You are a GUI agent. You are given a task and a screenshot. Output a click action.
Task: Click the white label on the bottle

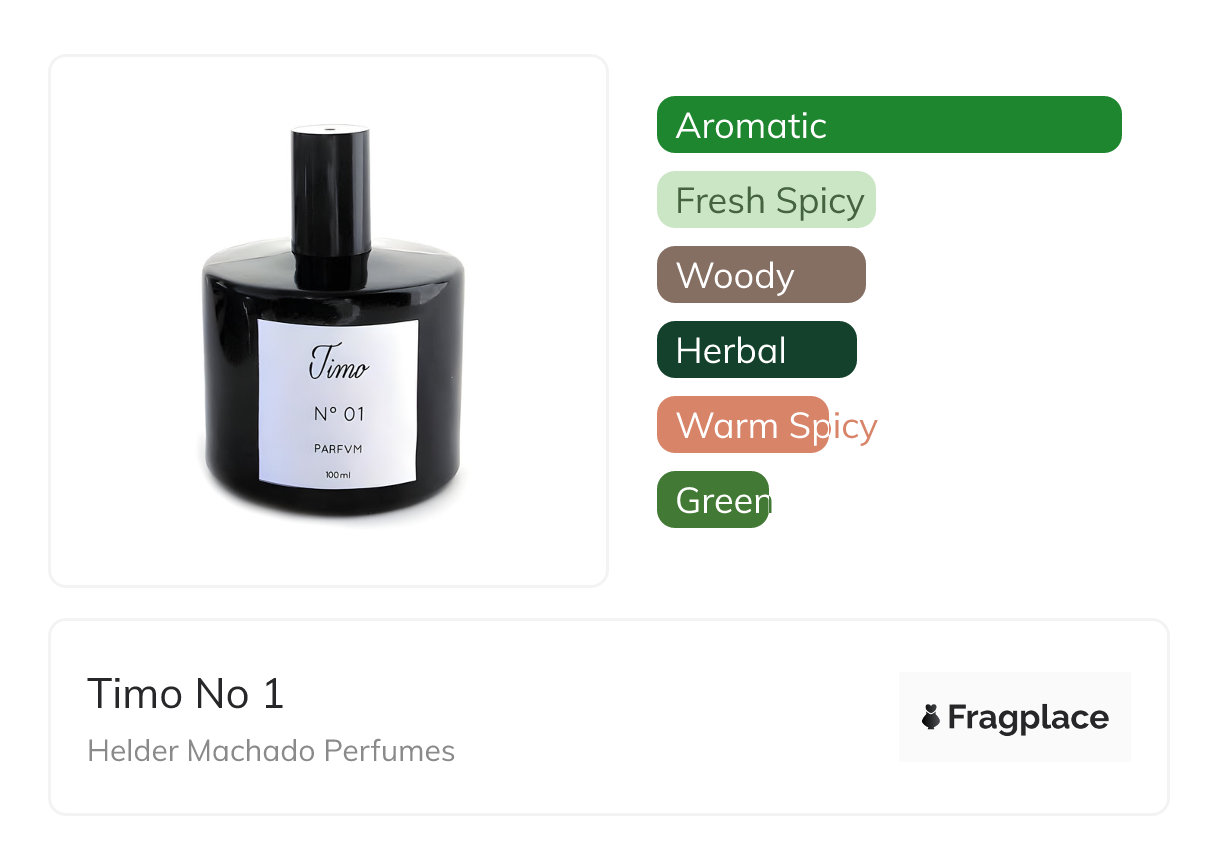tap(337, 402)
